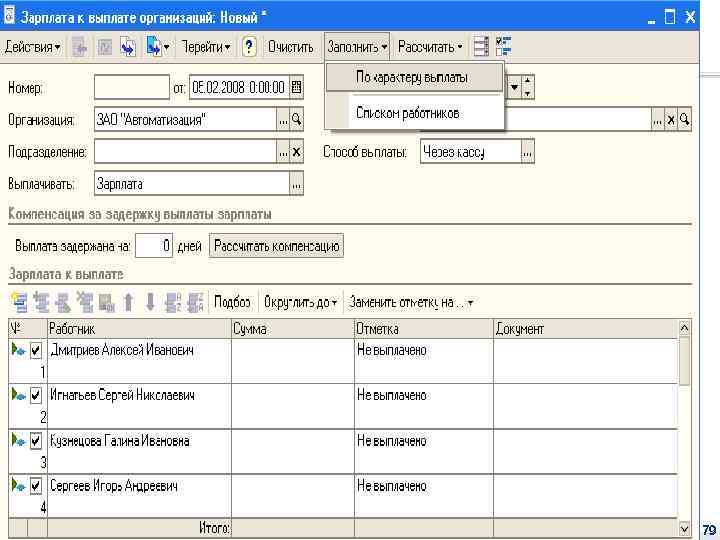Viewport: 720px width, 540px height.
Task: Click the Сумма column header
Action: pos(293,329)
